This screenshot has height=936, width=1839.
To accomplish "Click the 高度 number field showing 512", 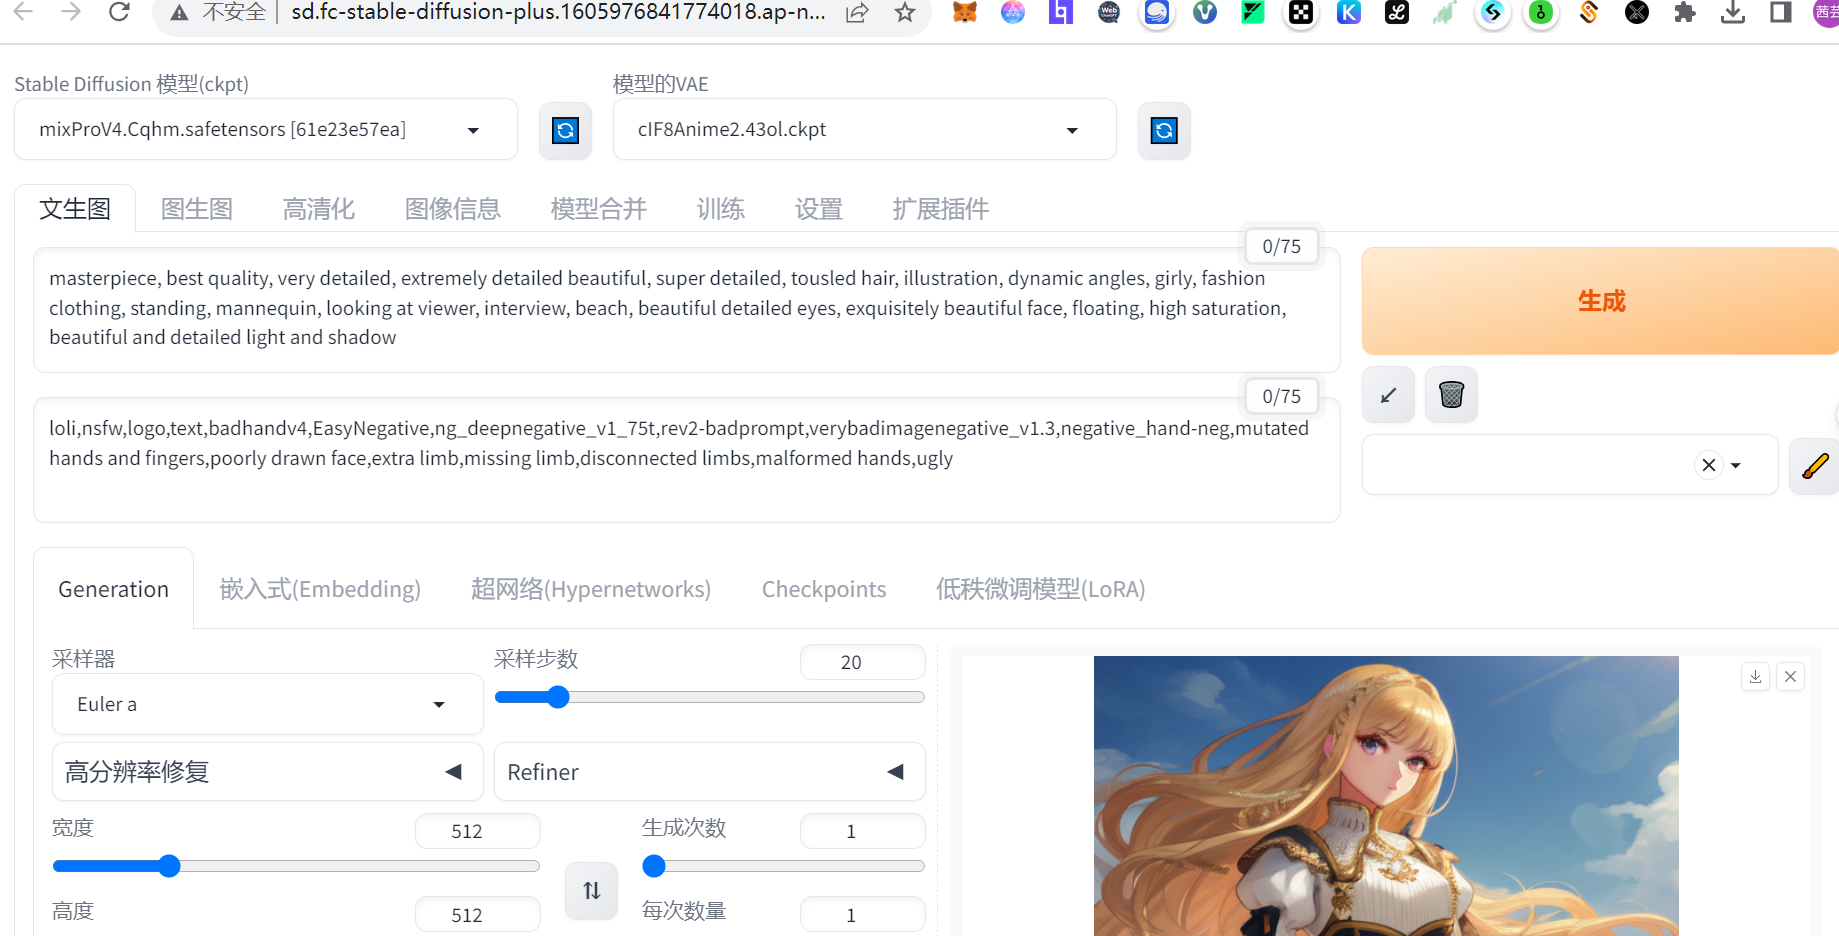I will point(478,915).
